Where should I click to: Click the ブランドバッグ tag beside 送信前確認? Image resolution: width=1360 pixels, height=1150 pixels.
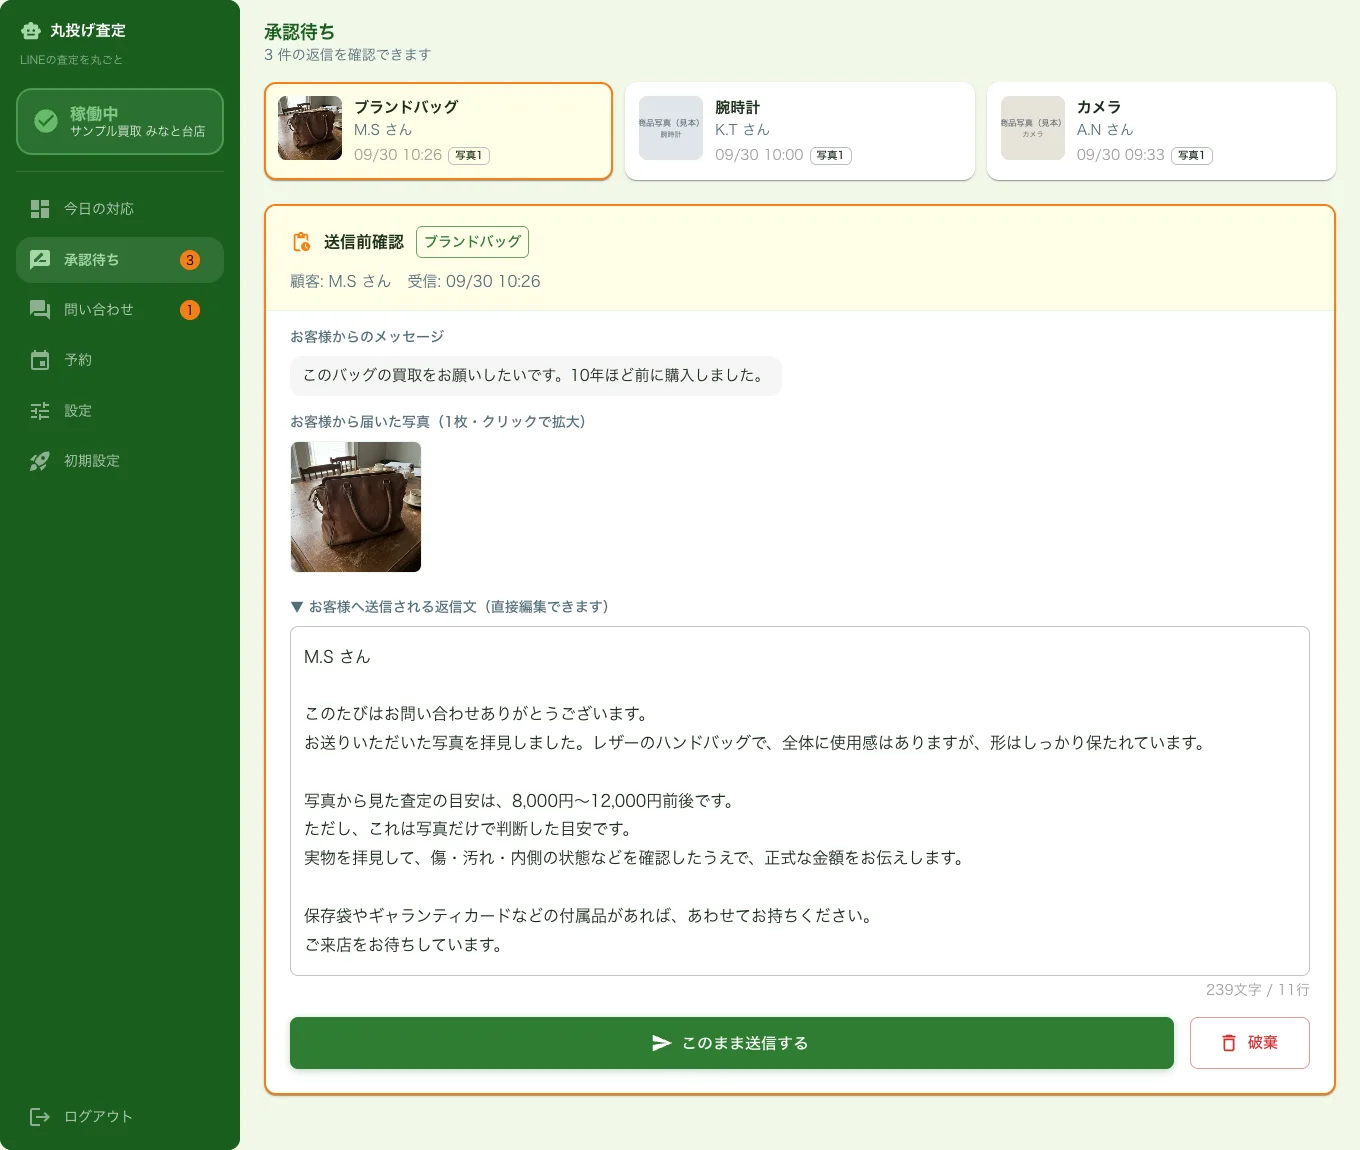tap(472, 242)
